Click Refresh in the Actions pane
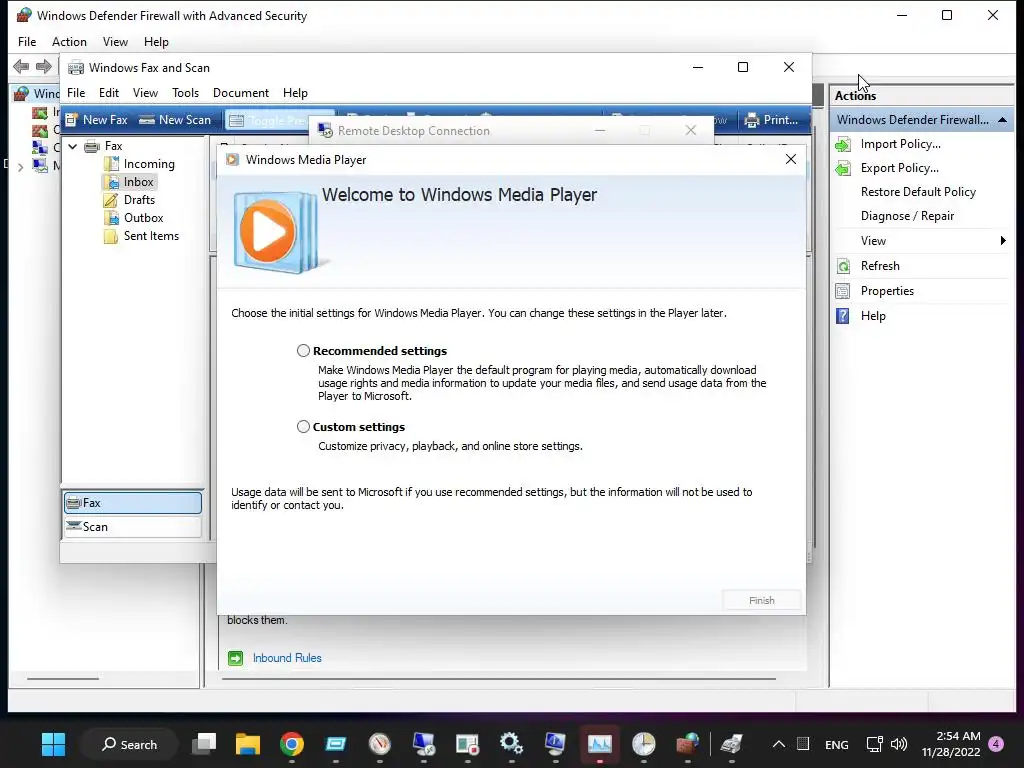The image size is (1024, 768). click(x=880, y=266)
